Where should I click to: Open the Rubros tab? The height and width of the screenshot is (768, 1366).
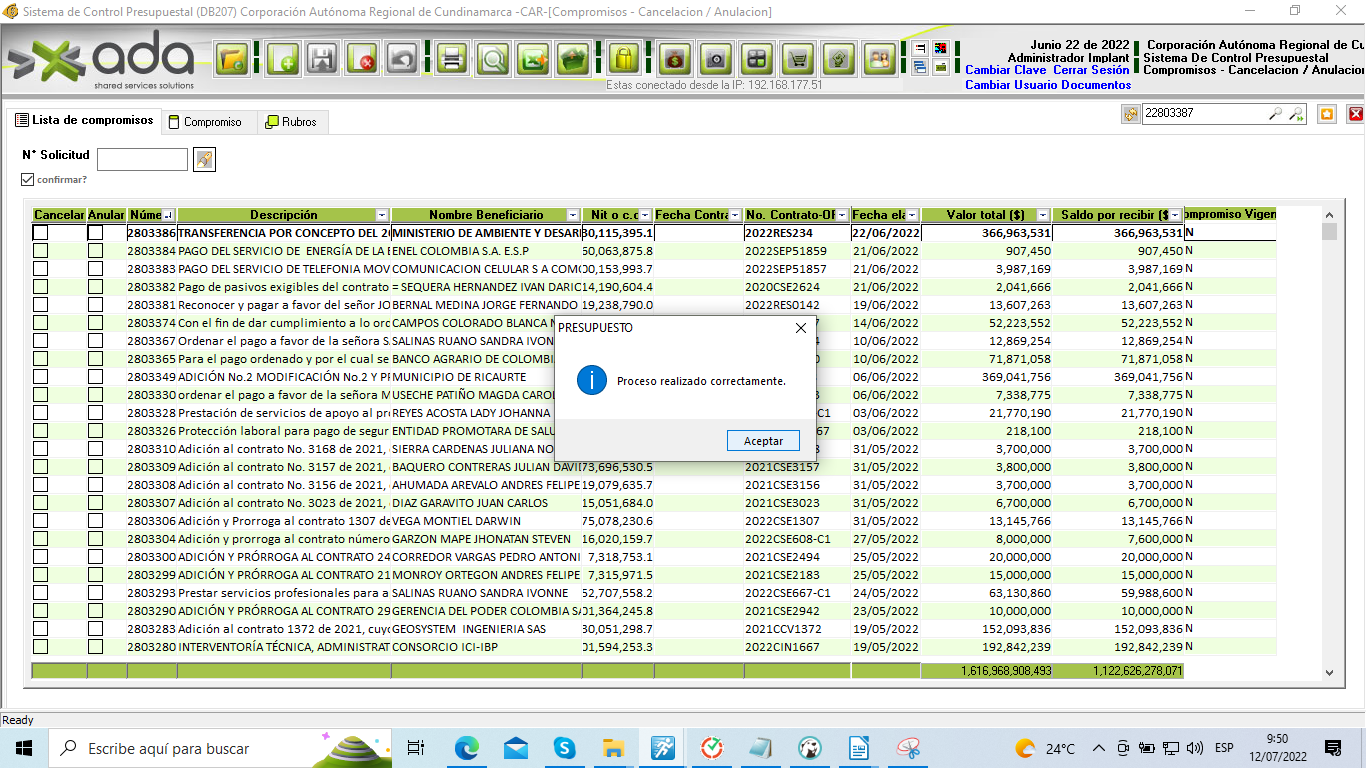pos(291,122)
